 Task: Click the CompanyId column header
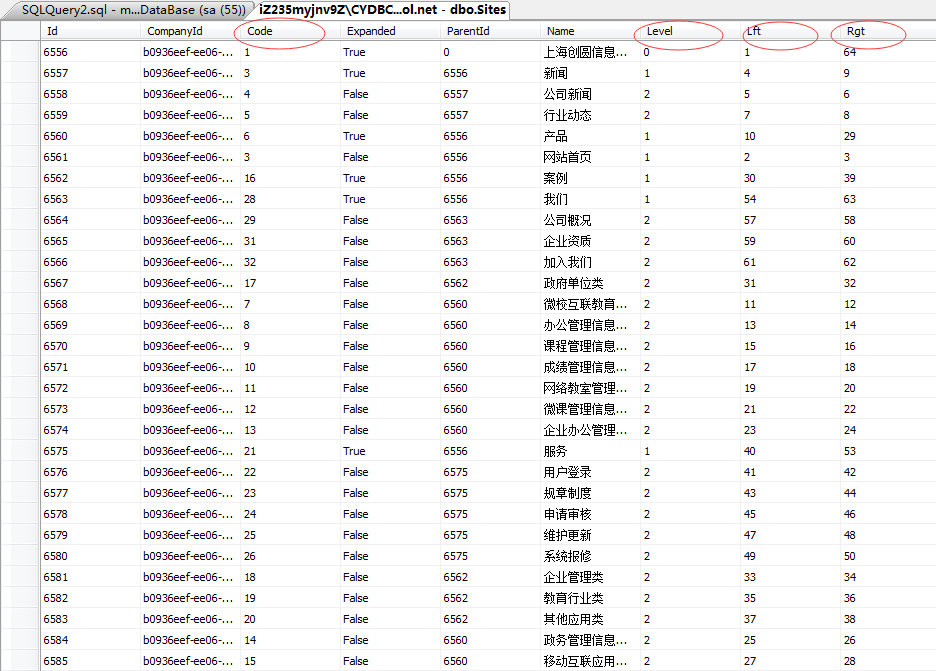coord(190,31)
